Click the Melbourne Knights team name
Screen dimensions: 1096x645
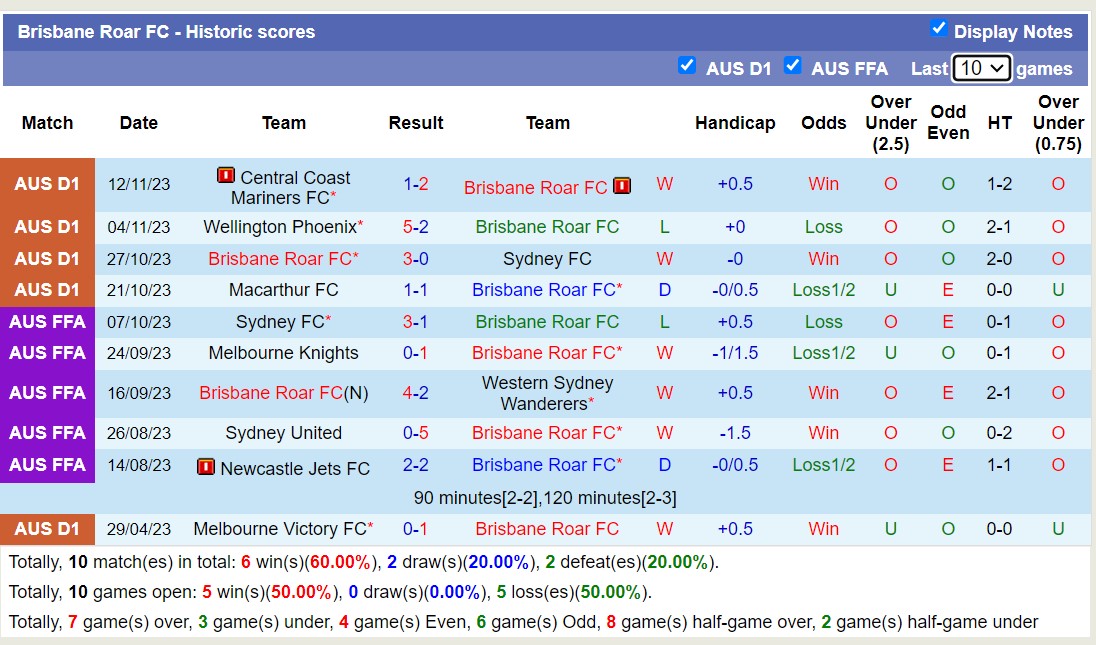[x=284, y=353]
